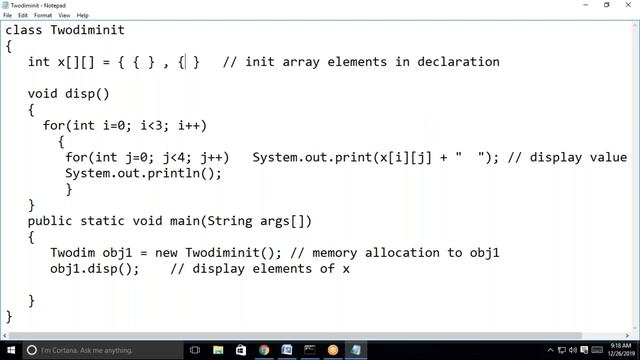Image resolution: width=640 pixels, height=360 pixels.
Task: Click the Notepad title bar icon
Action: [x=5, y=5]
